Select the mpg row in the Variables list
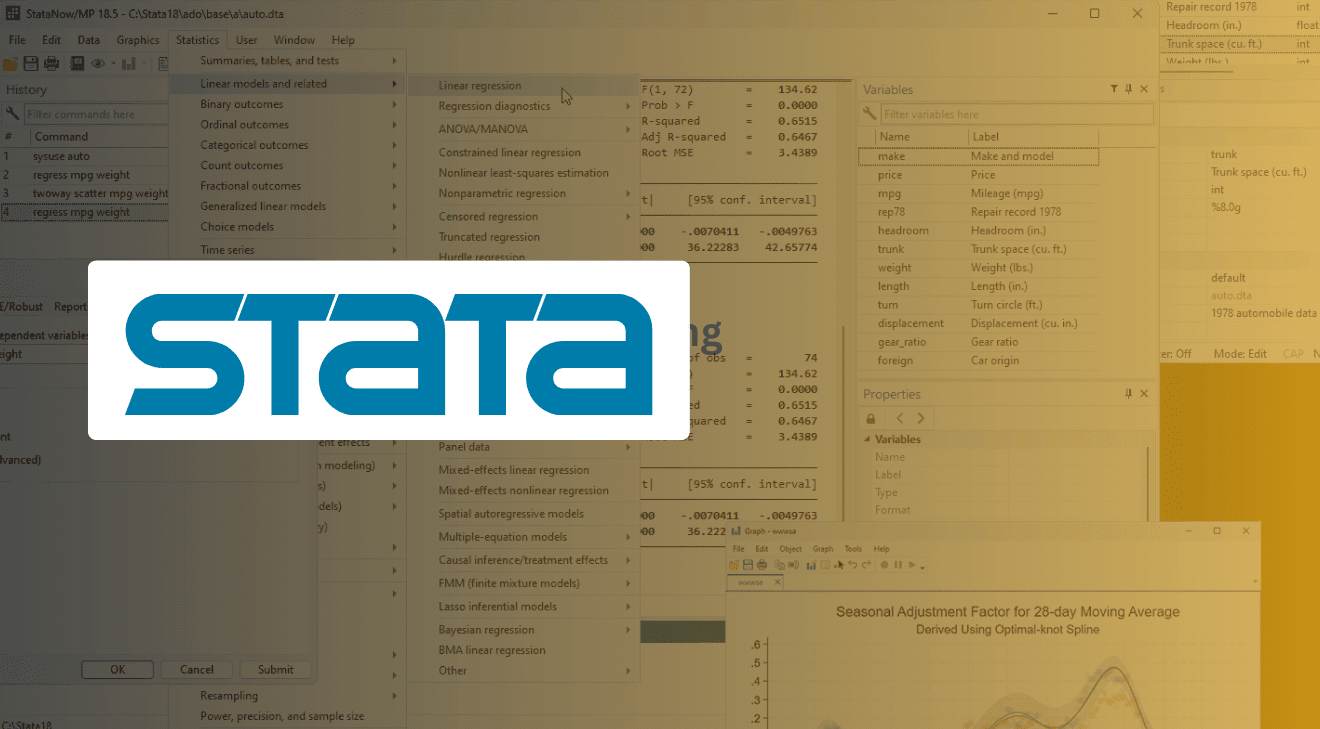 pyautogui.click(x=978, y=193)
